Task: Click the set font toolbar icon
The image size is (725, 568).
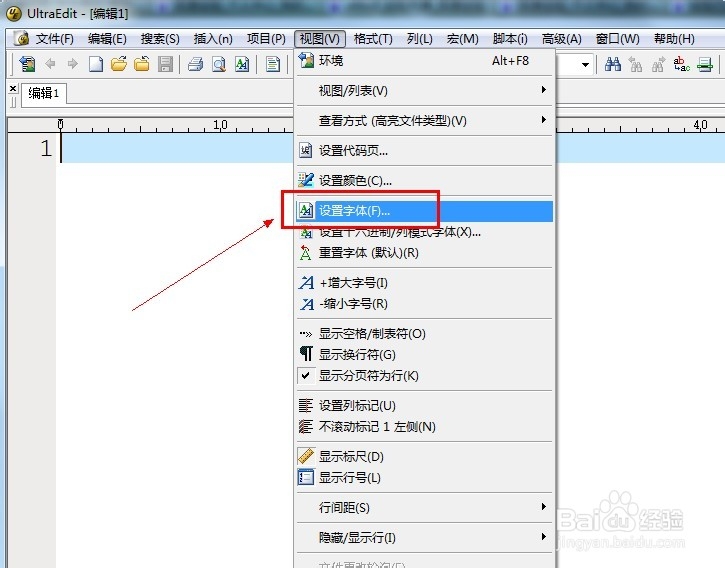Action: click(242, 64)
